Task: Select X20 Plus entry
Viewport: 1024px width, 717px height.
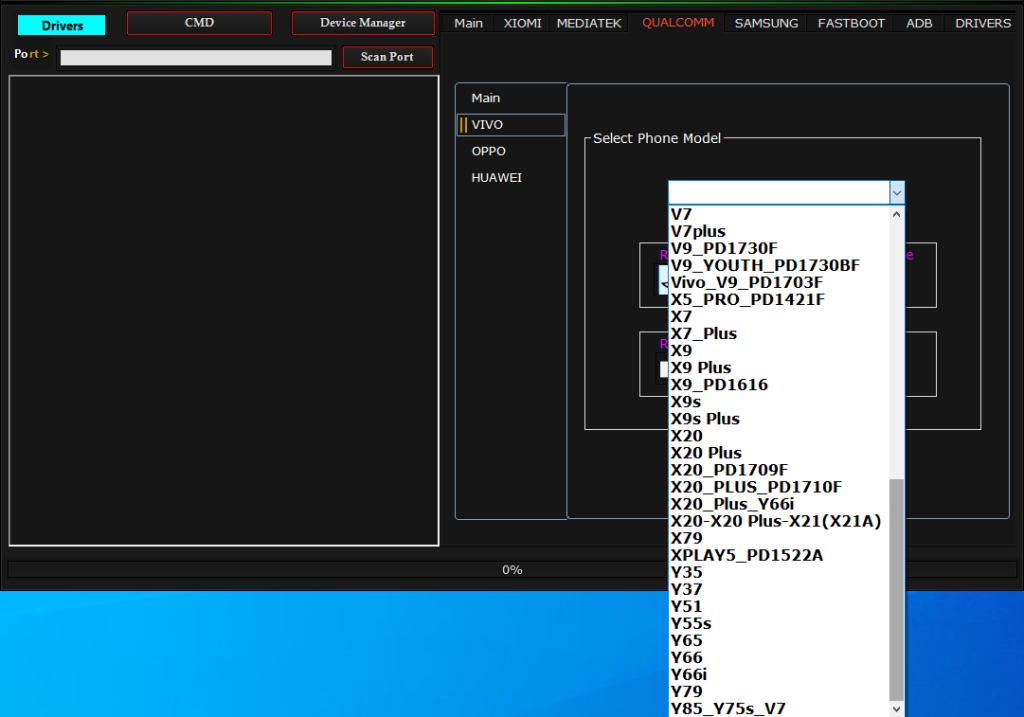Action: [779, 453]
